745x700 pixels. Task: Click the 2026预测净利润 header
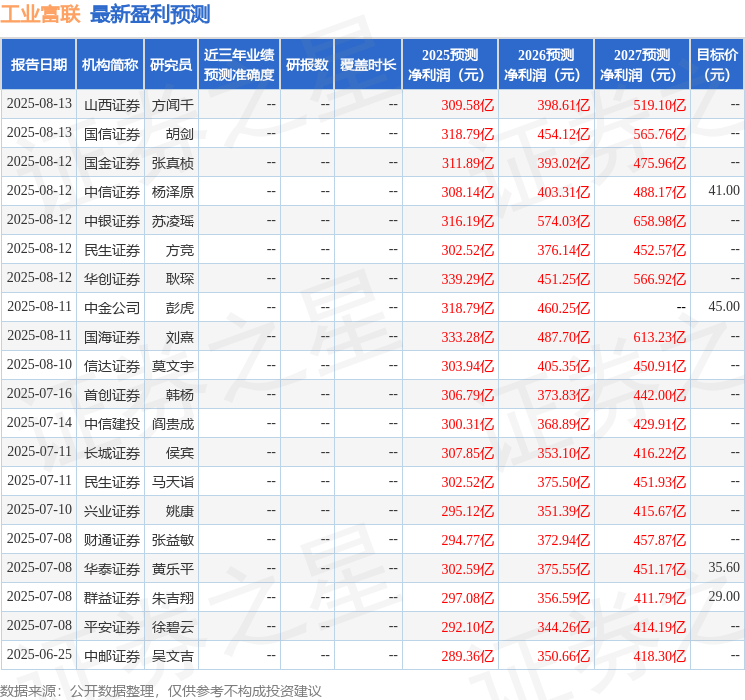point(546,65)
